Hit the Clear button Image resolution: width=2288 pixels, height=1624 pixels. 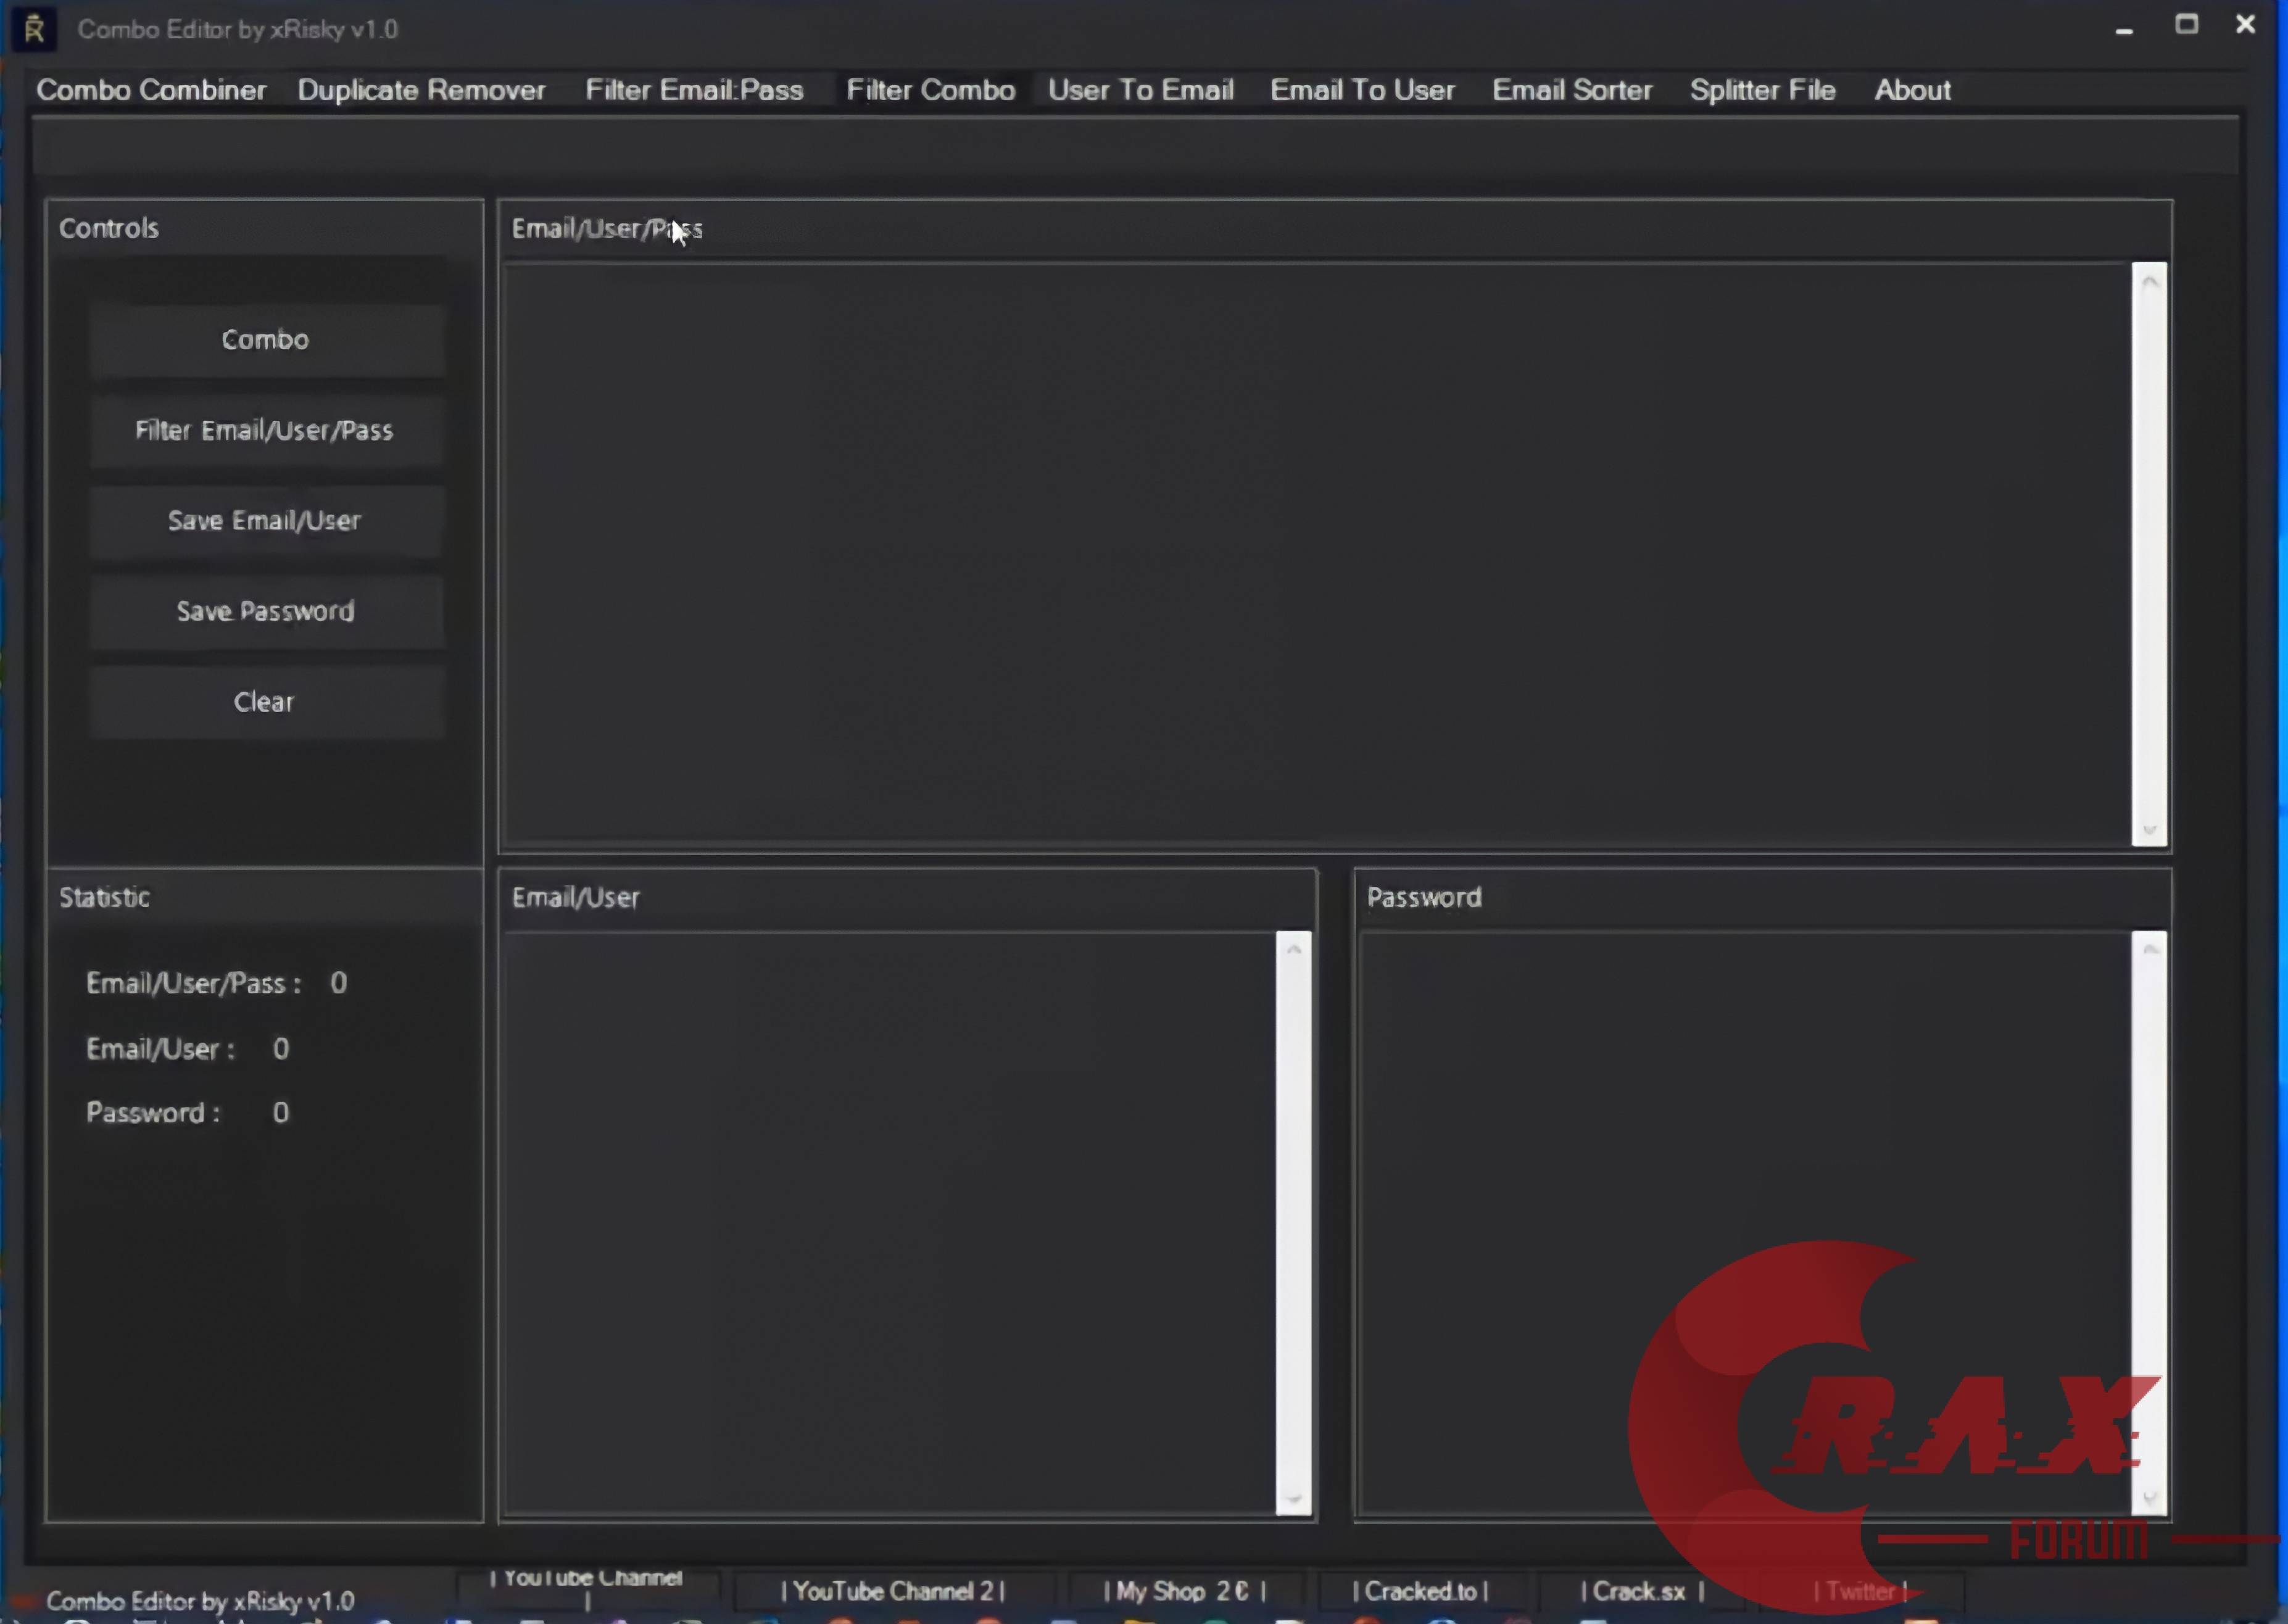click(x=265, y=702)
